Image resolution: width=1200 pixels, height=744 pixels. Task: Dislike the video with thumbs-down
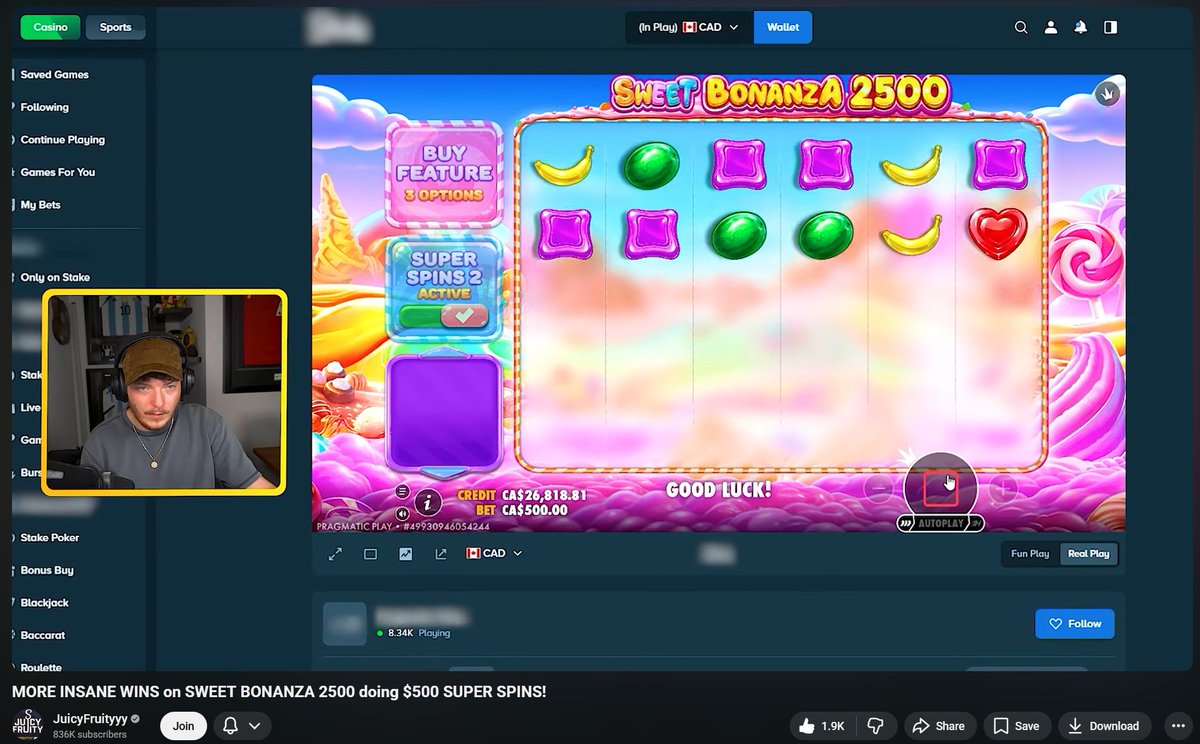coord(875,726)
